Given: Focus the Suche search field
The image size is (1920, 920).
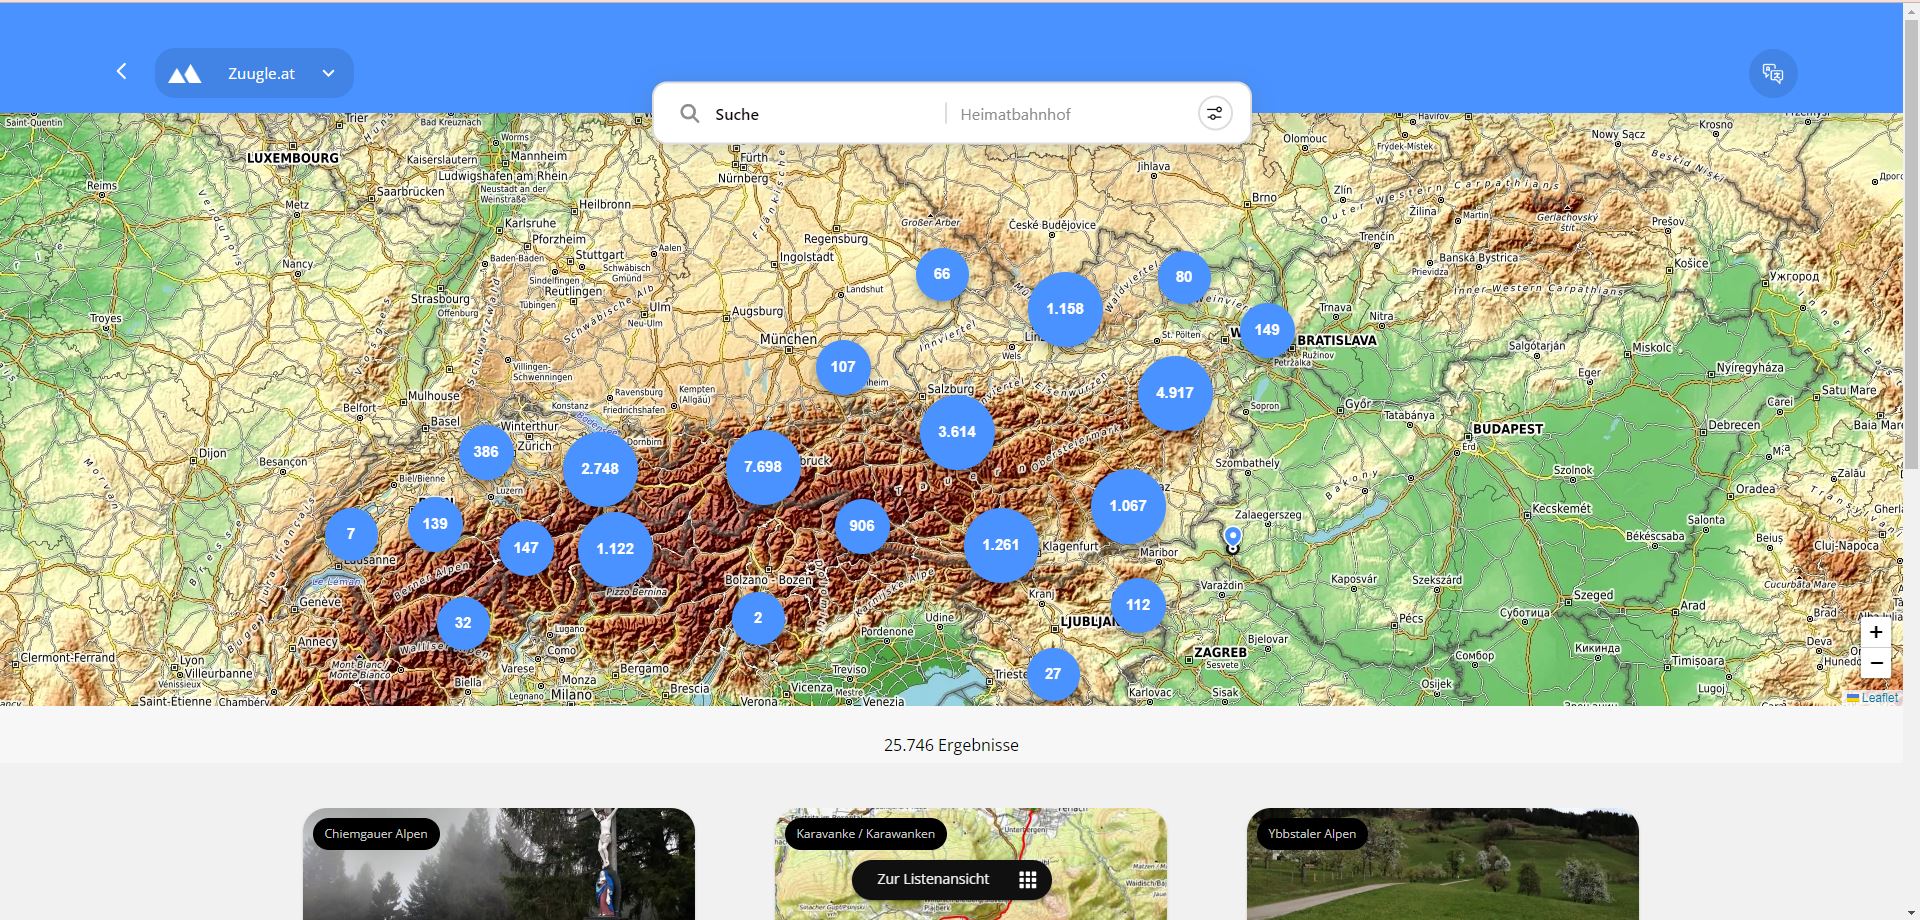Looking at the screenshot, I should click(820, 114).
